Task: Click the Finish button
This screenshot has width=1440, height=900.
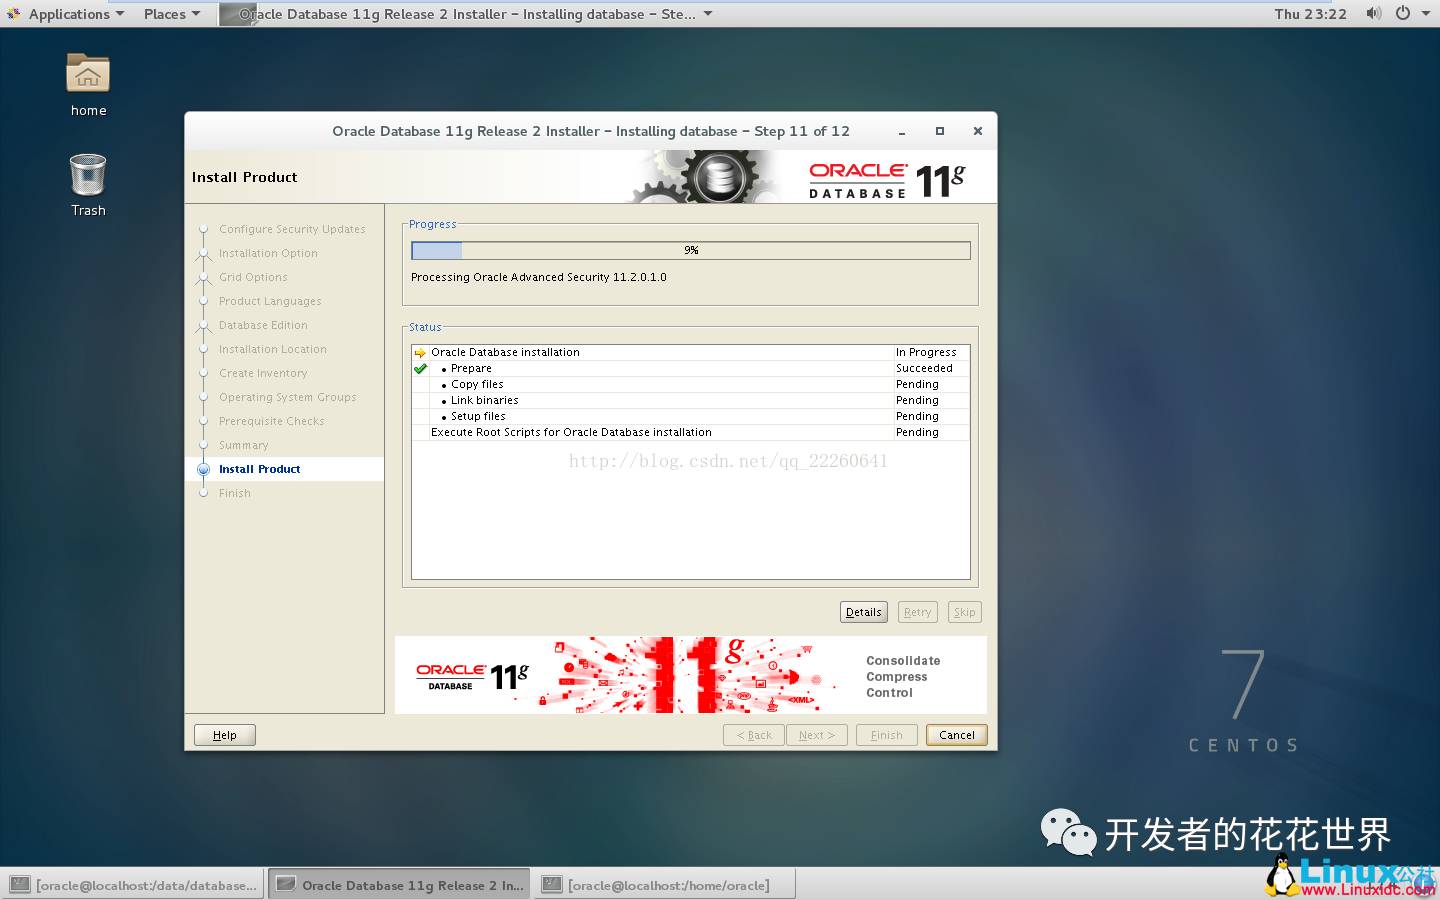Action: click(x=887, y=735)
